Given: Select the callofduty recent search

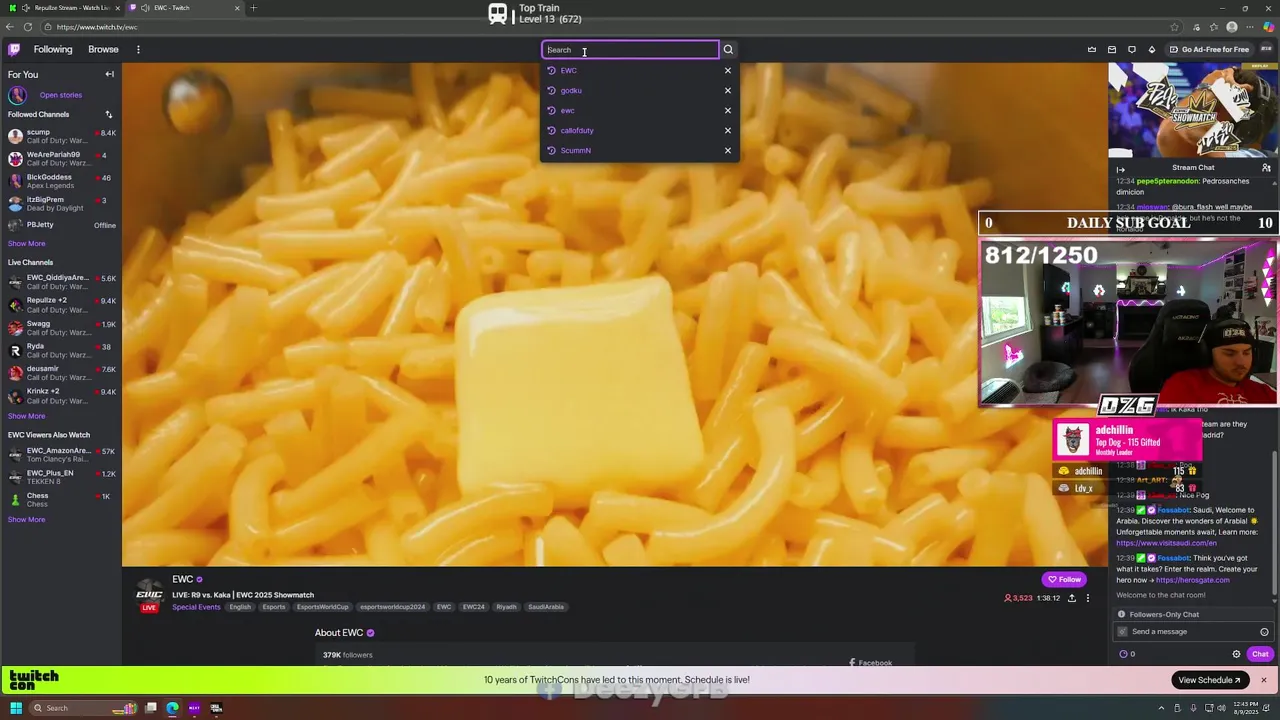Looking at the screenshot, I should (577, 130).
